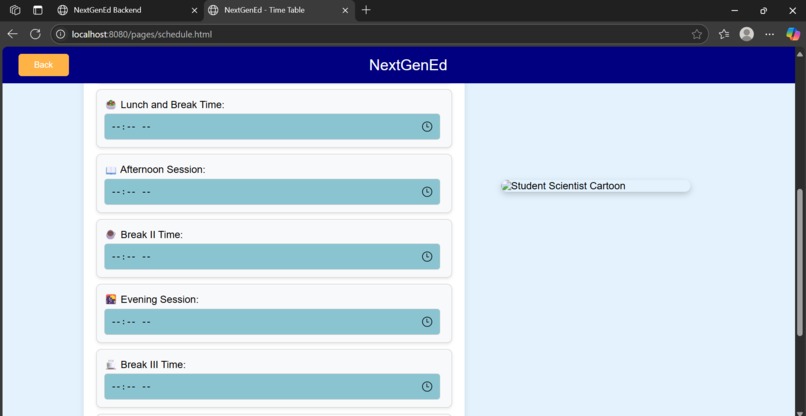Close the NextGenEd Backend tab
Image resolution: width=806 pixels, height=416 pixels.
(194, 10)
